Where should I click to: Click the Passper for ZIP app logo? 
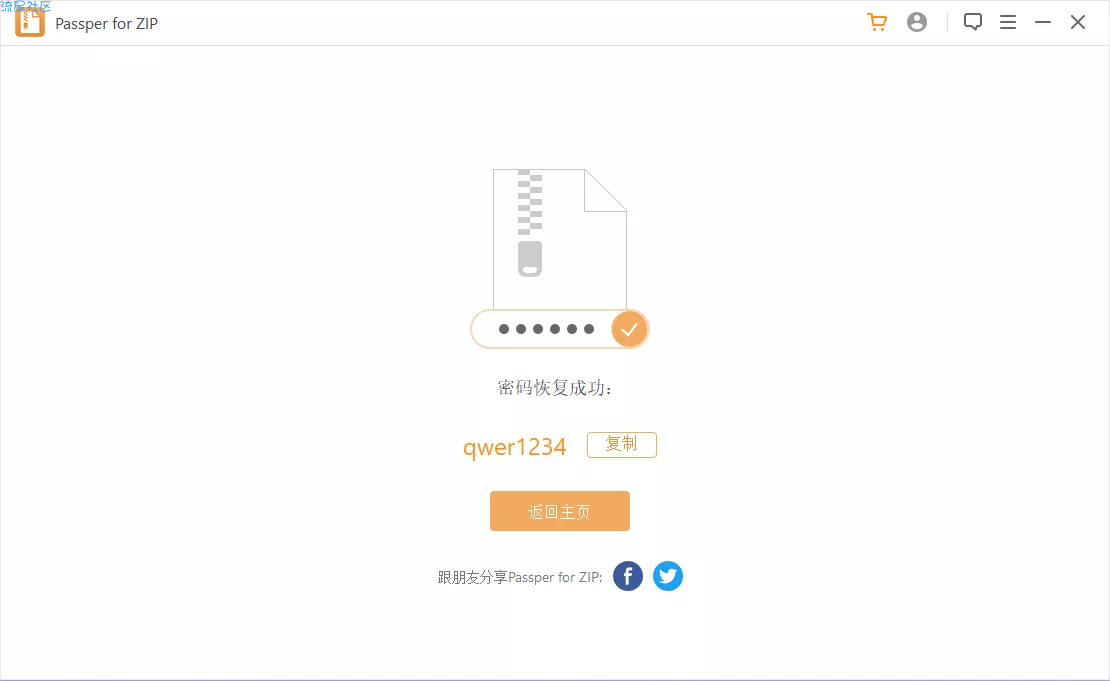(30, 23)
